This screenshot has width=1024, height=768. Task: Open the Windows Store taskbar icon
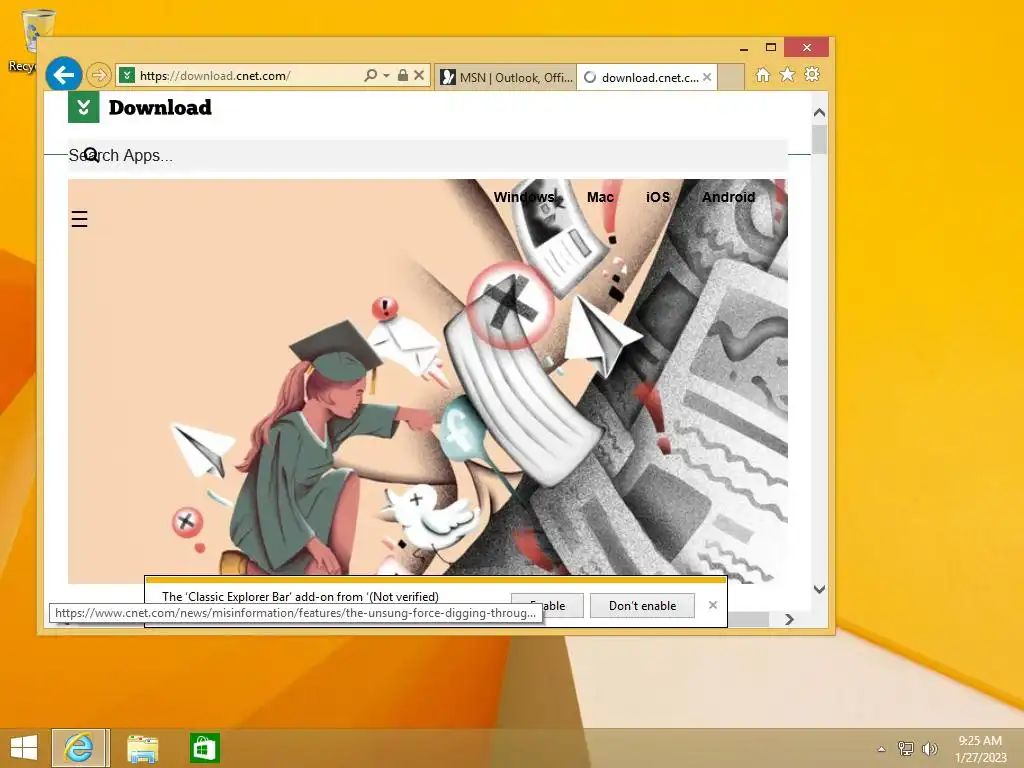coord(204,748)
